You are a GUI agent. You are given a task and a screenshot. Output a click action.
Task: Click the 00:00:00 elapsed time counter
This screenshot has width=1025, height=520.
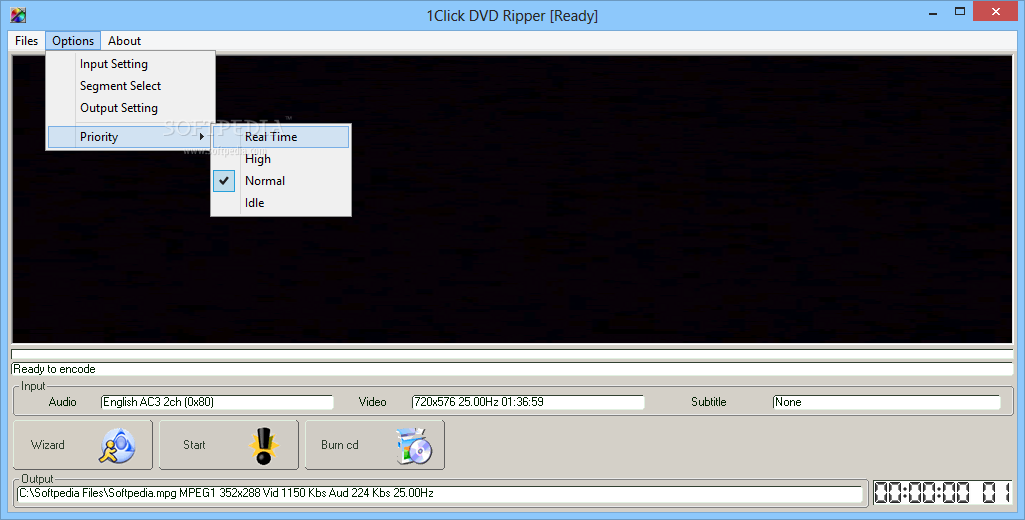[942, 493]
